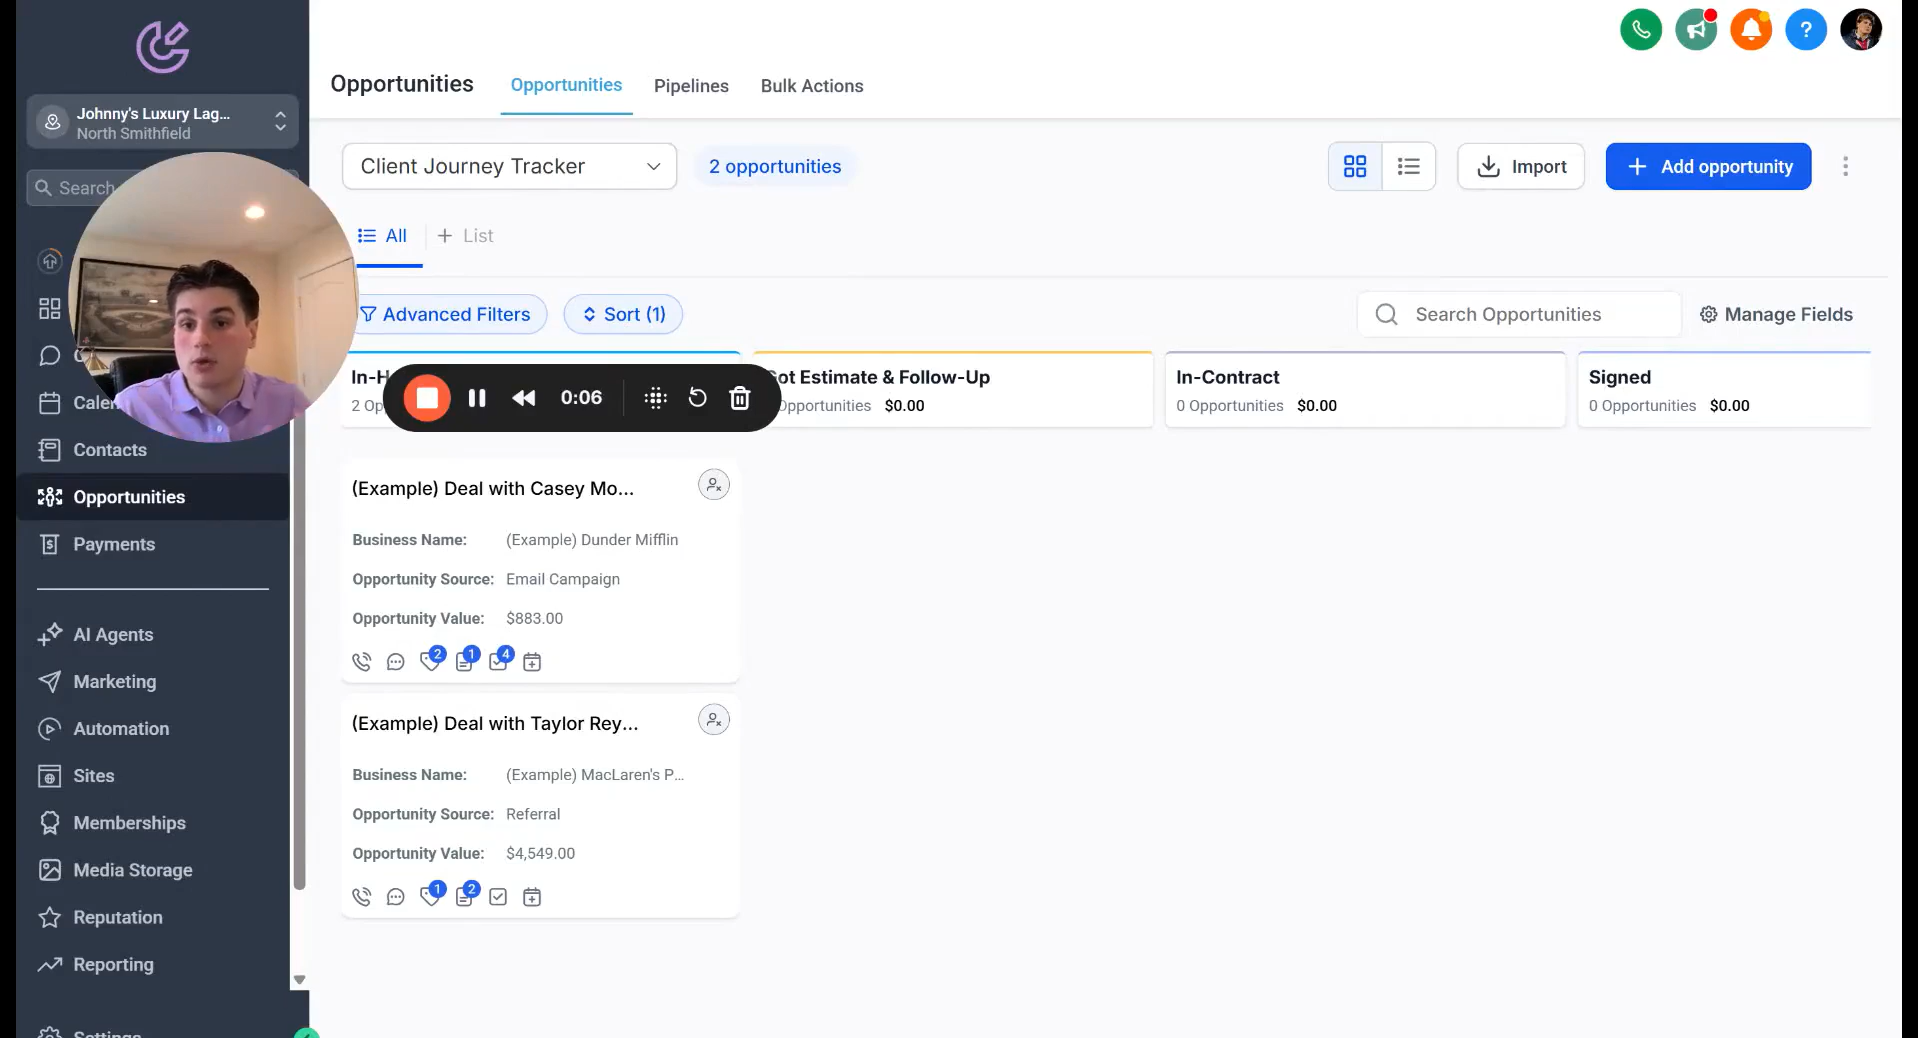Click the Search Opportunities field
The width and height of the screenshot is (1918, 1038).
click(x=1519, y=314)
